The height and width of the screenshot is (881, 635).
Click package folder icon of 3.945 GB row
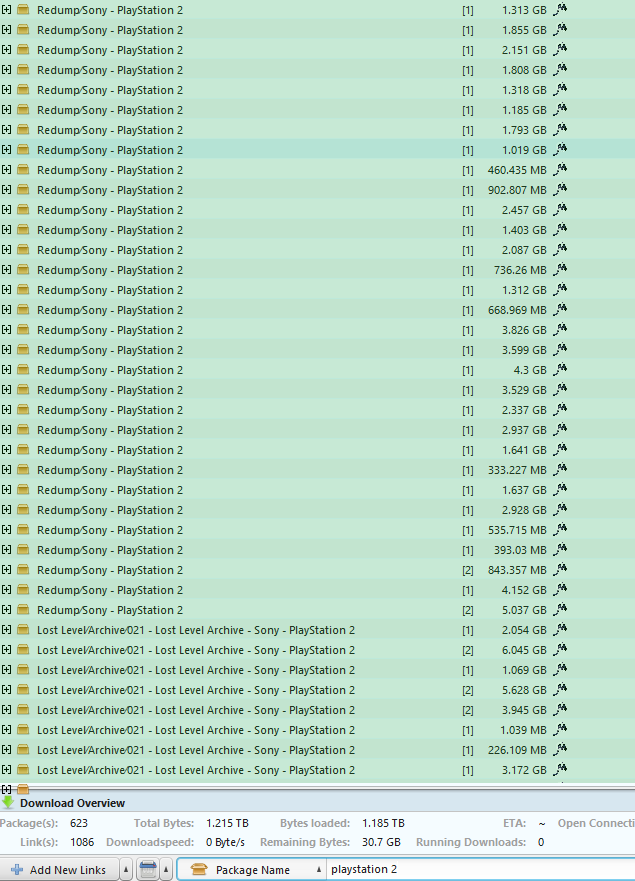[23, 710]
